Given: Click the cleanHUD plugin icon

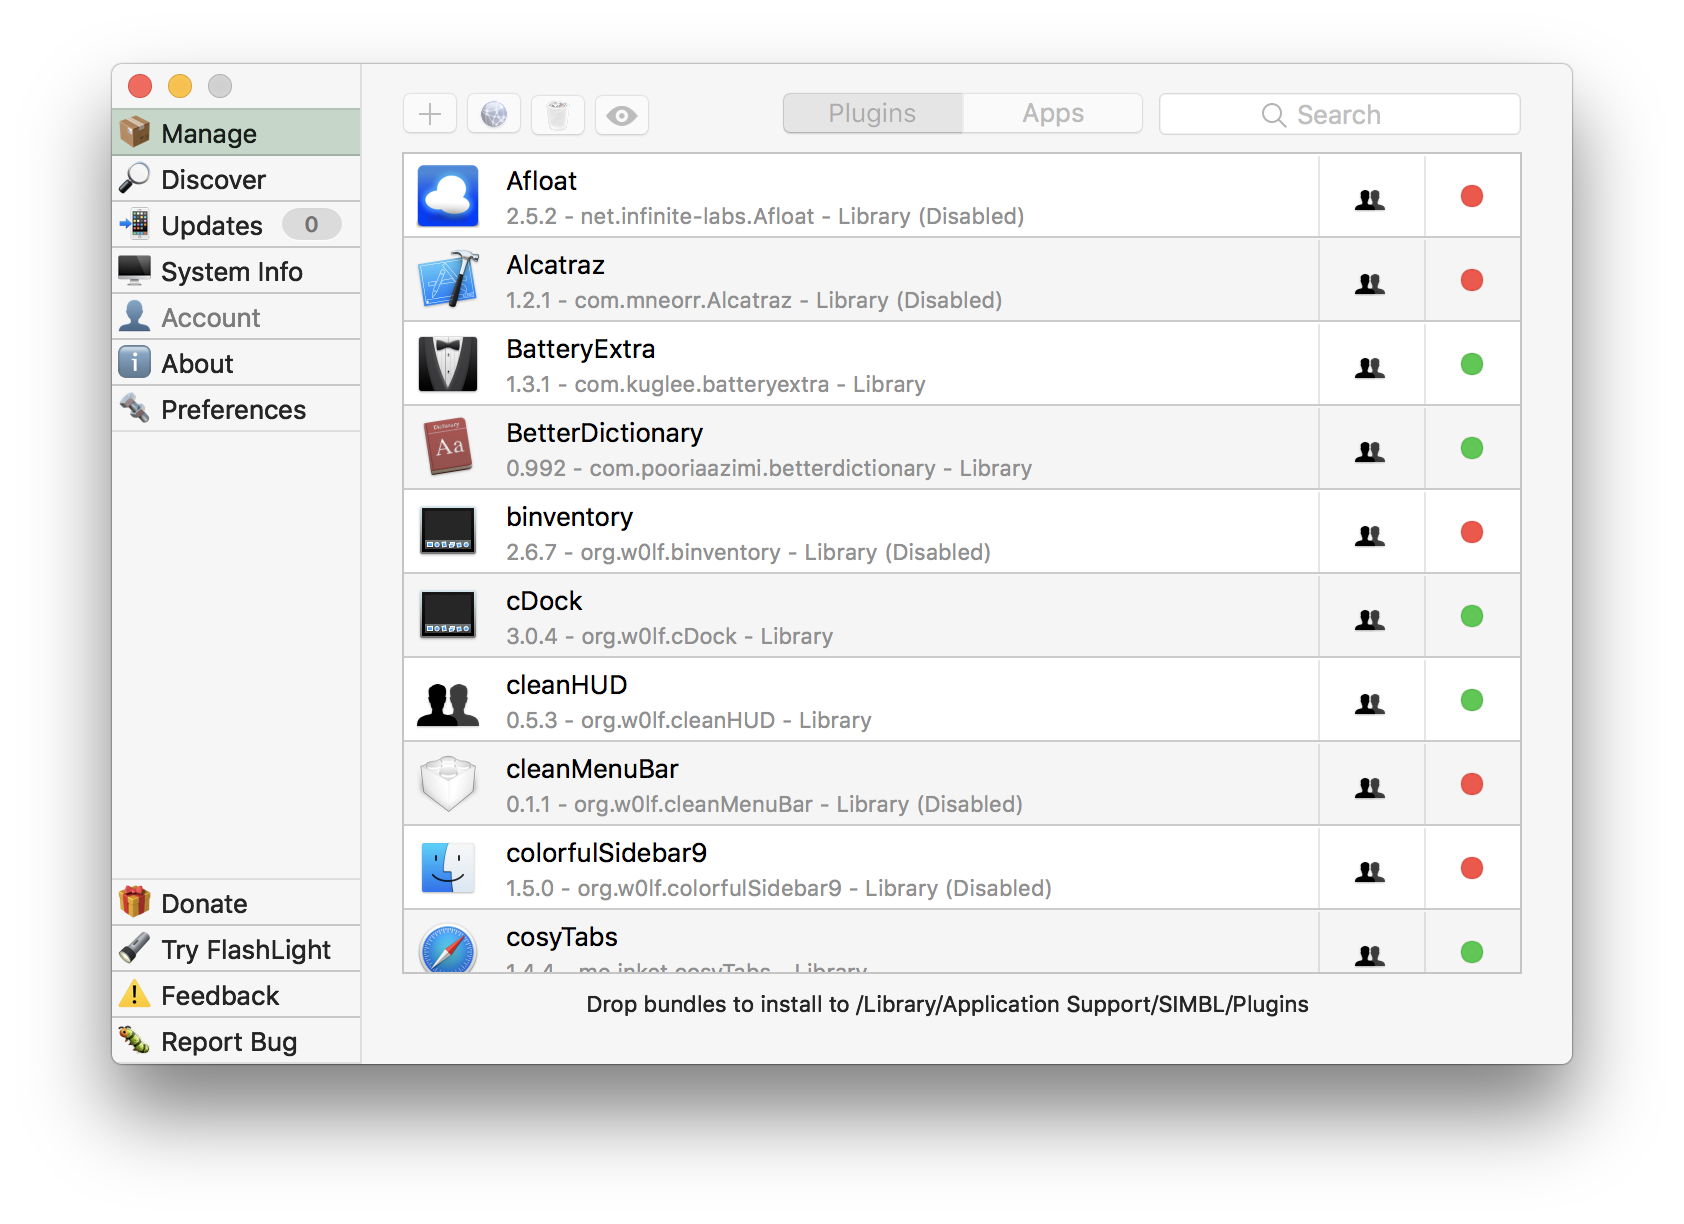Looking at the screenshot, I should (x=447, y=701).
